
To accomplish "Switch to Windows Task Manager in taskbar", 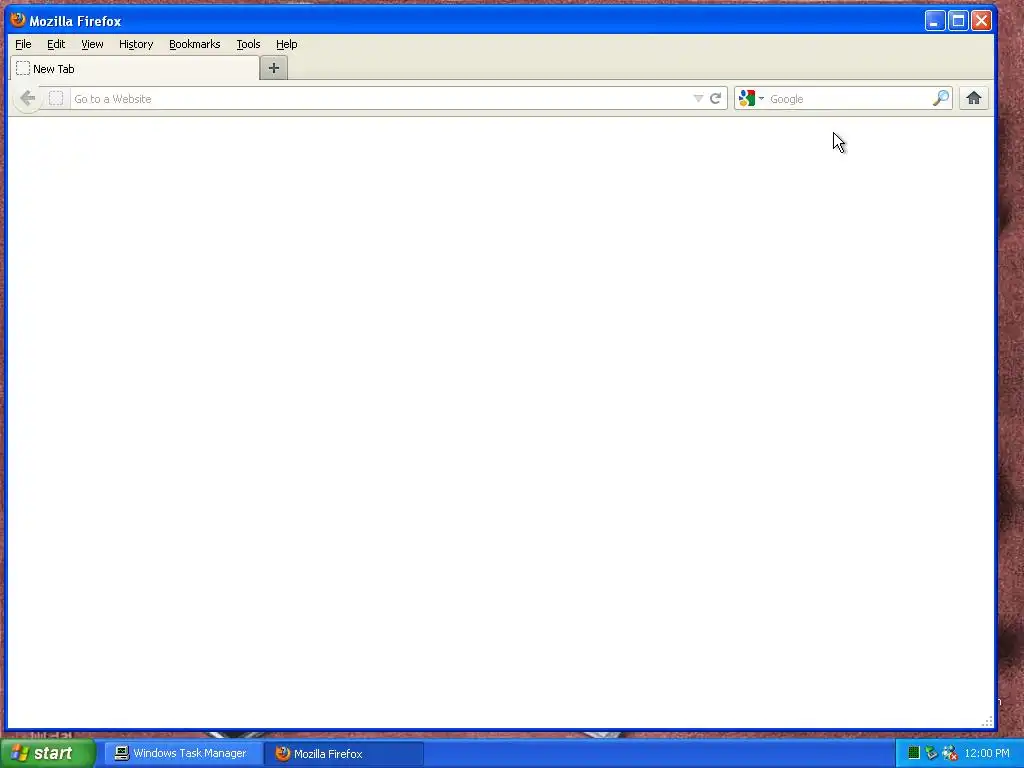I will (184, 754).
